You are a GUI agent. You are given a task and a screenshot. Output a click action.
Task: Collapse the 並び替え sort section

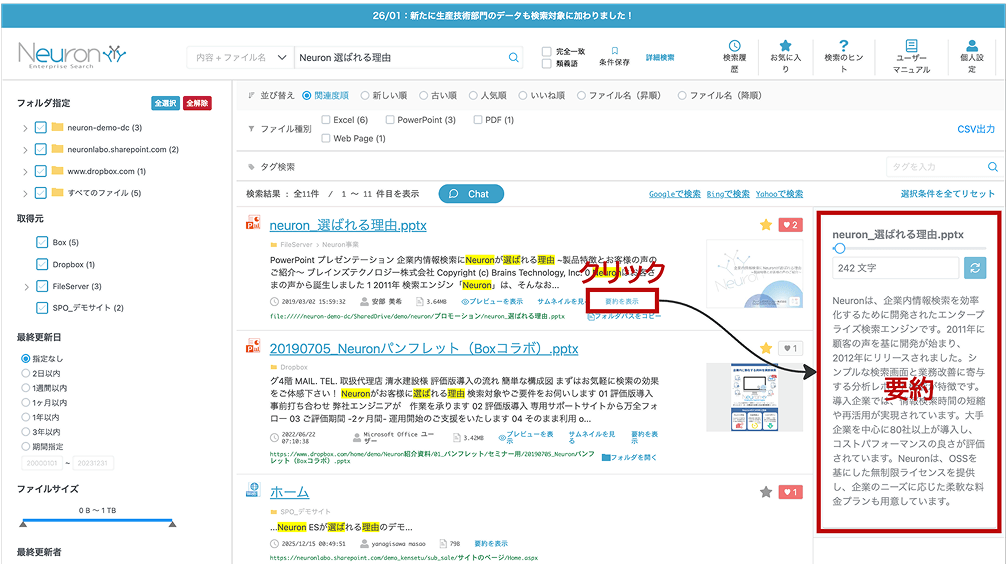251,95
